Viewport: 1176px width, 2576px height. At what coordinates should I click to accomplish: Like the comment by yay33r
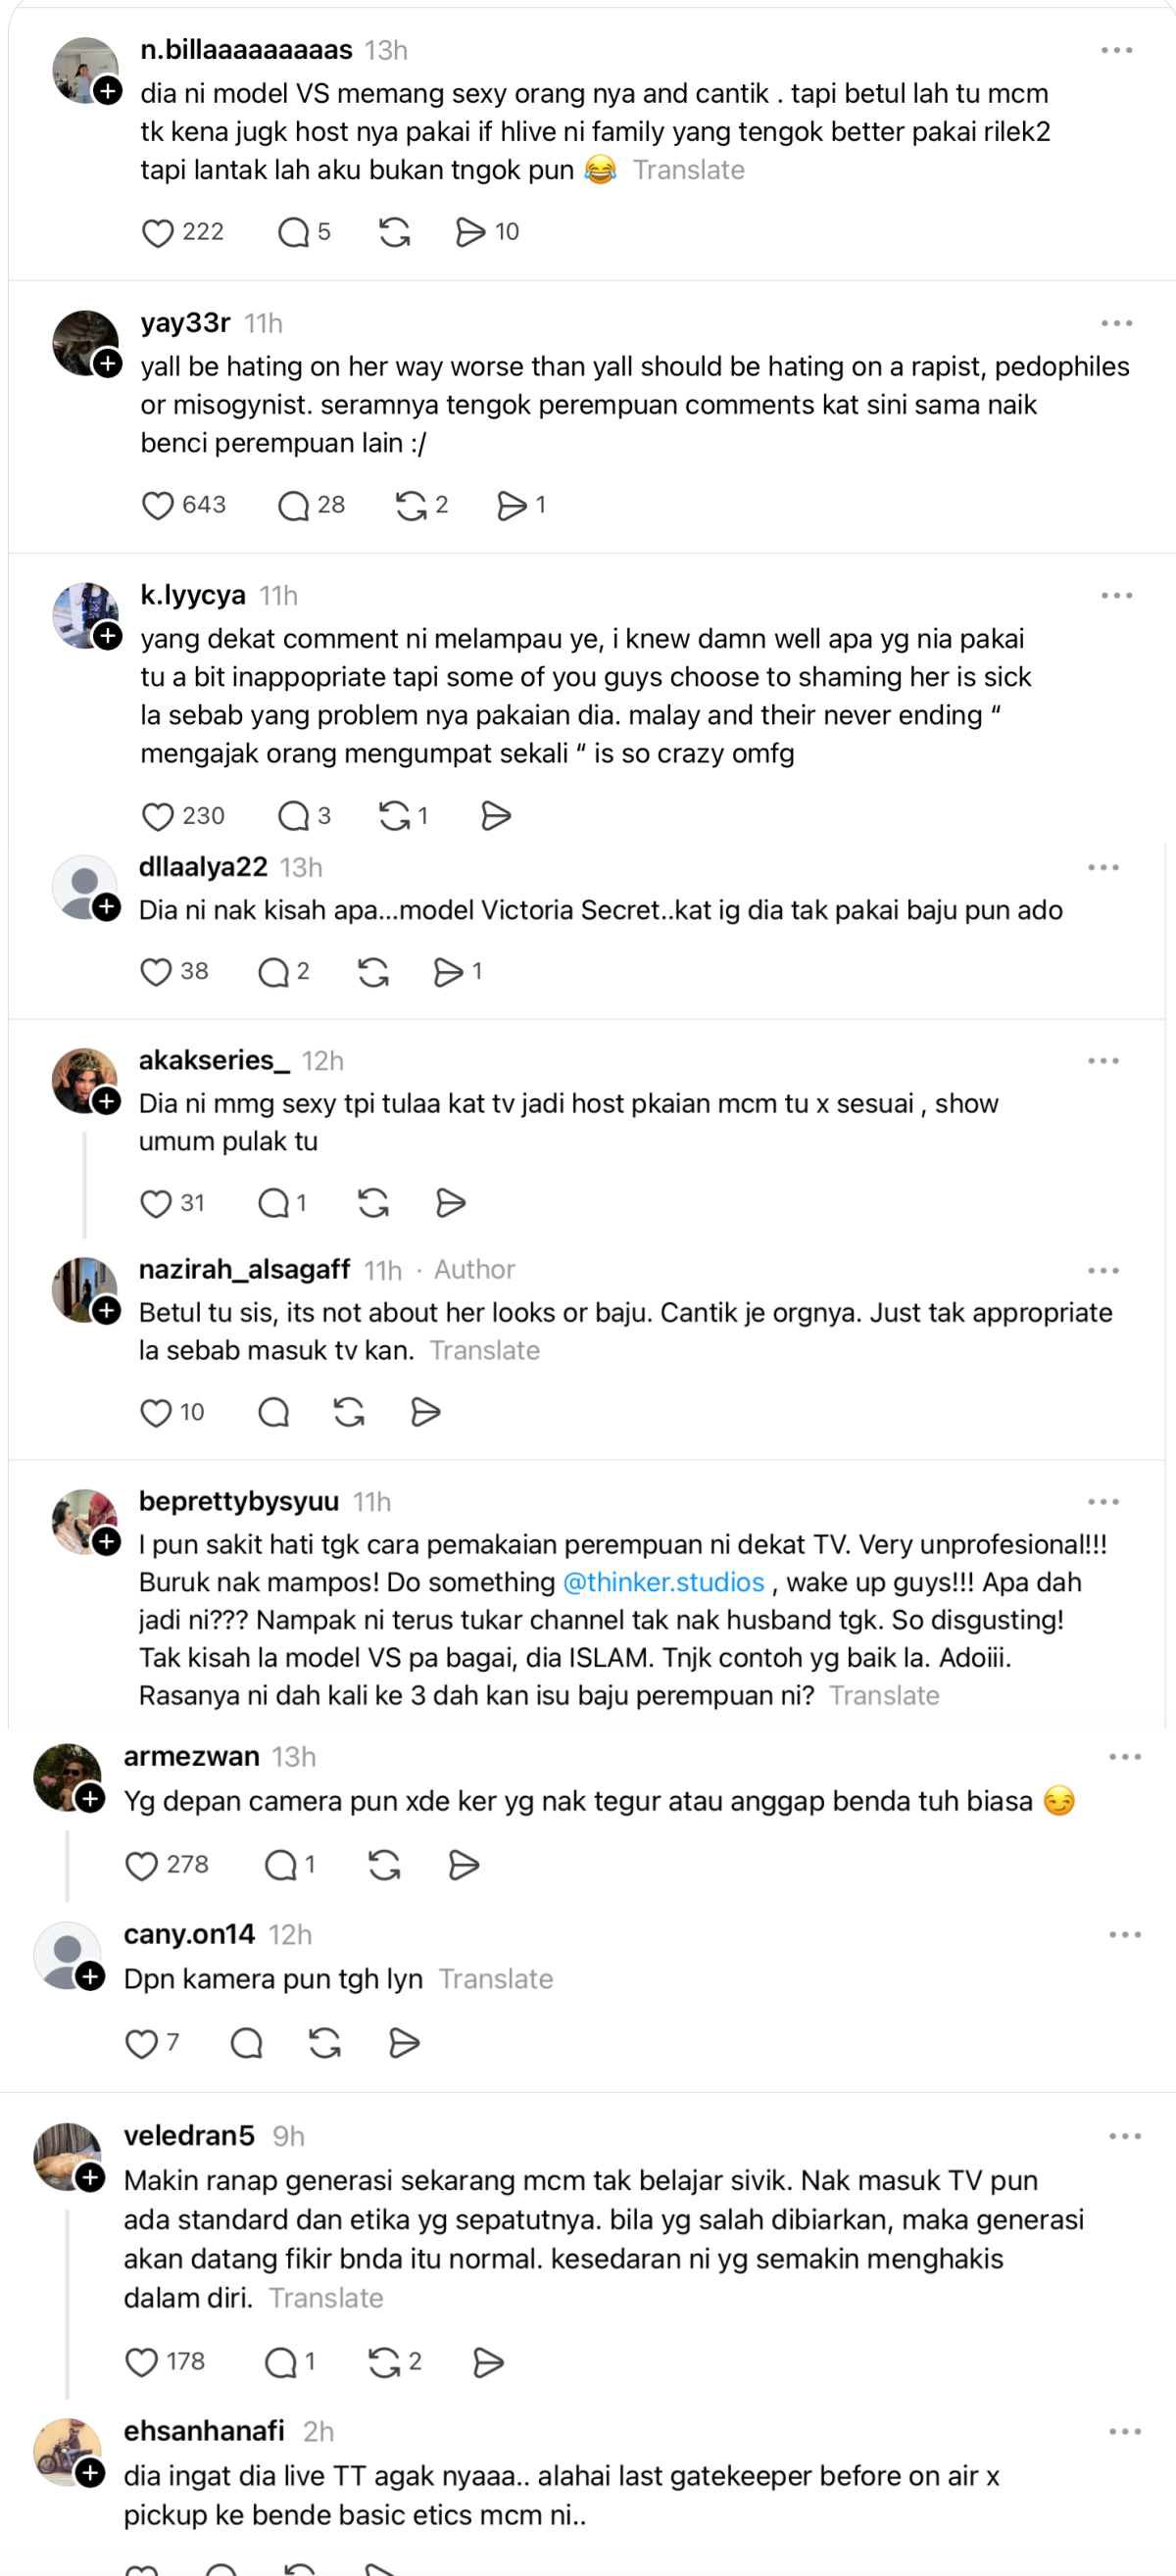point(158,506)
